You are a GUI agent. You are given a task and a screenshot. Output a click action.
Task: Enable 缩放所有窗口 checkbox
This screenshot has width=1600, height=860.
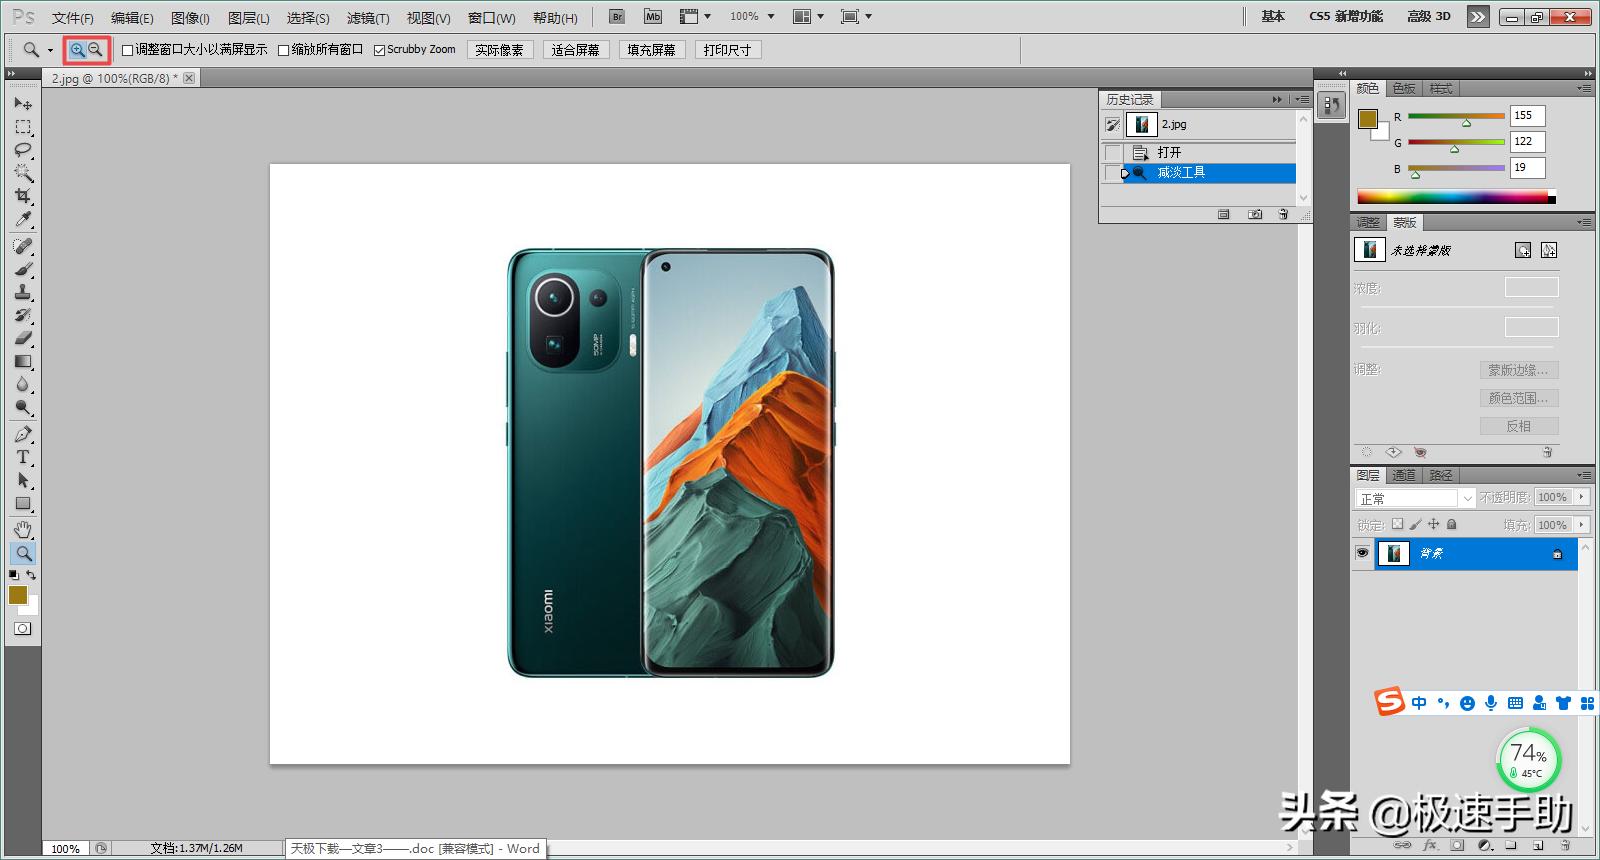tap(284, 50)
